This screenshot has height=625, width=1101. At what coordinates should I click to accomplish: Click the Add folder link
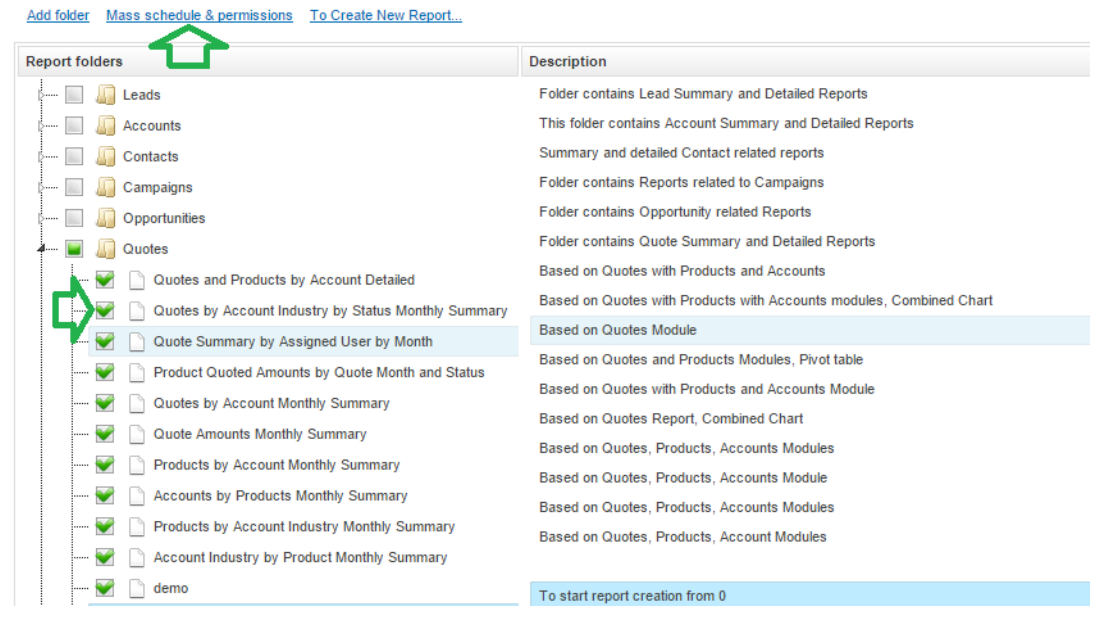pos(58,15)
